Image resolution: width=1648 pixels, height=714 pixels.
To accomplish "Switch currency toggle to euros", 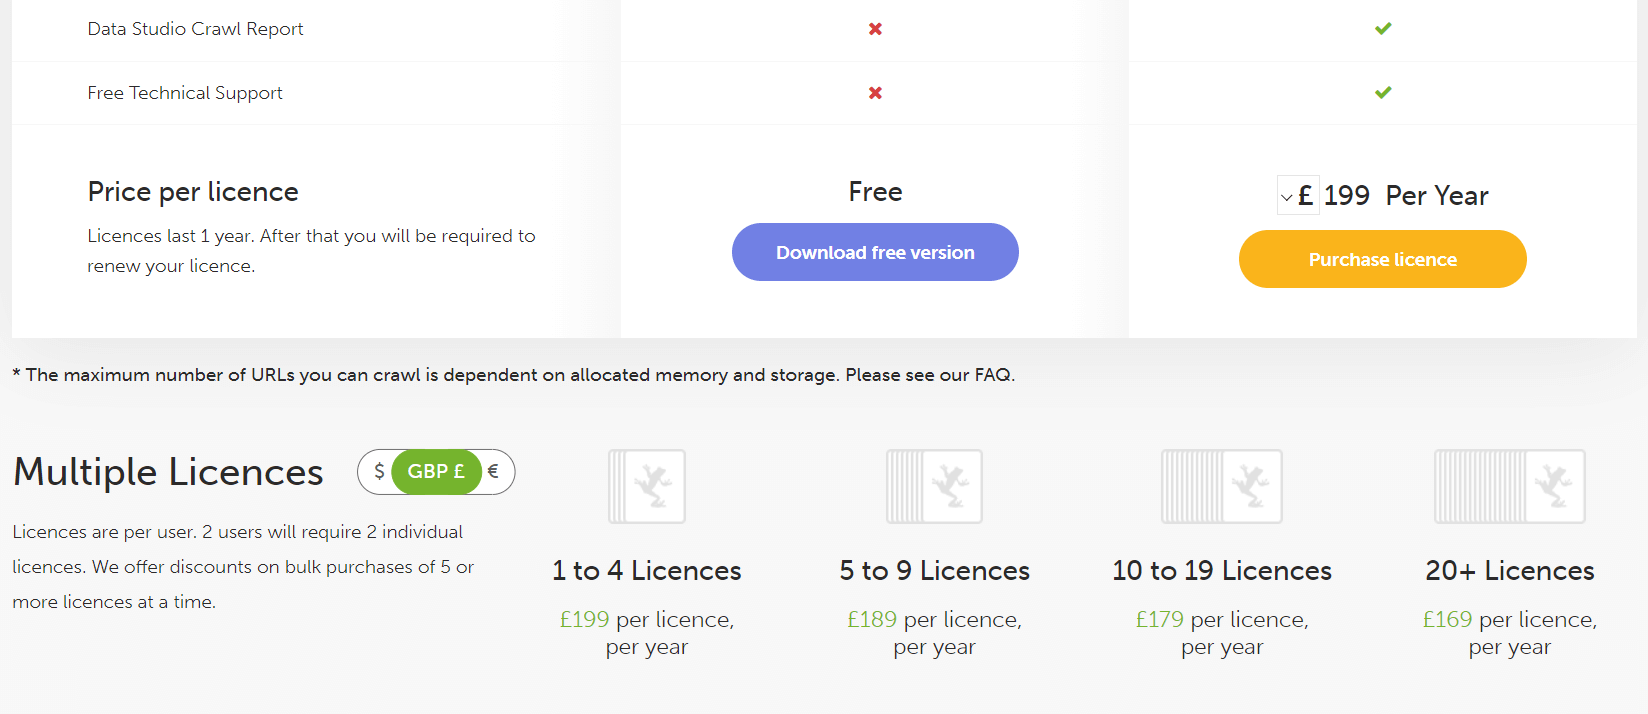I will (493, 471).
